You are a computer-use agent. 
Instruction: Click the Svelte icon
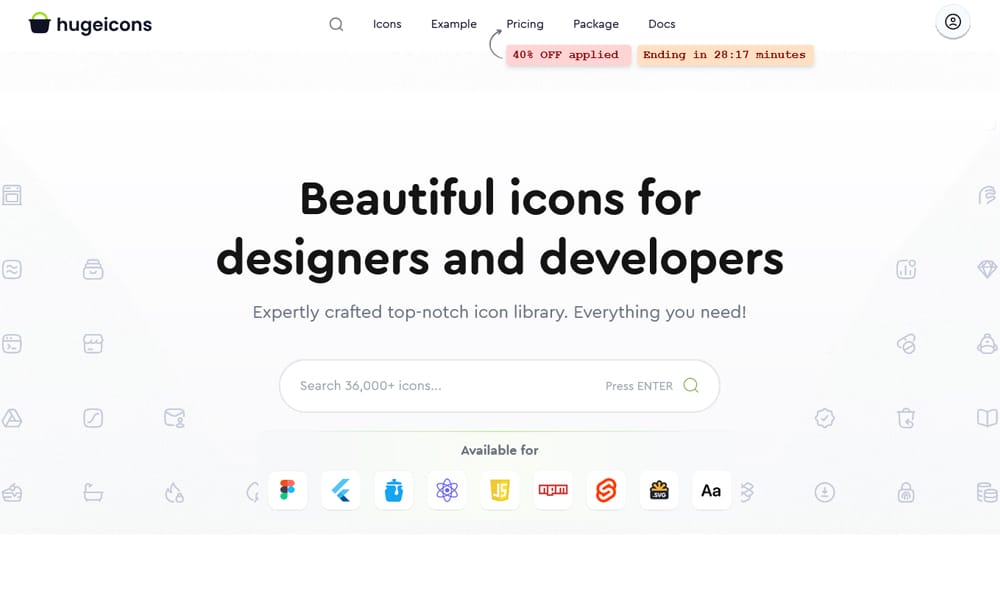coord(605,490)
